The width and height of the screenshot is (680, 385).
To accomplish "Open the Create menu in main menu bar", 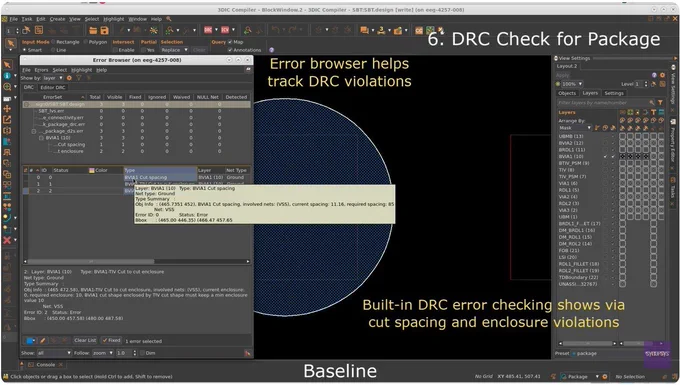I will [x=57, y=19].
